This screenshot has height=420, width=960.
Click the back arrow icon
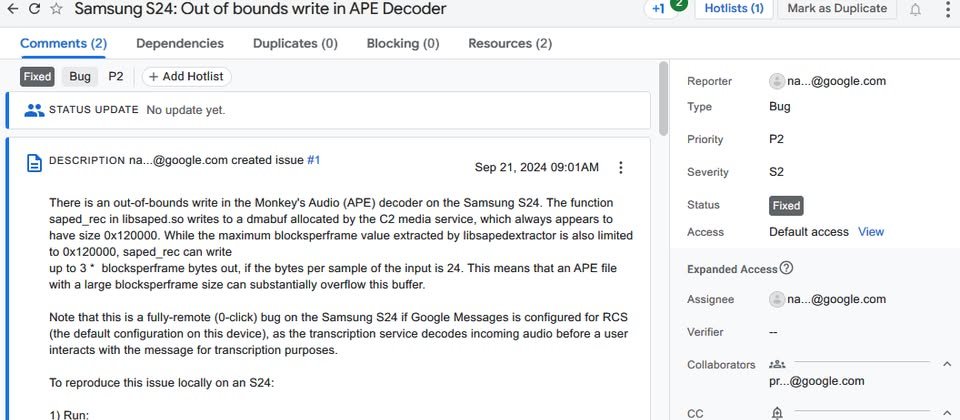coord(12,9)
